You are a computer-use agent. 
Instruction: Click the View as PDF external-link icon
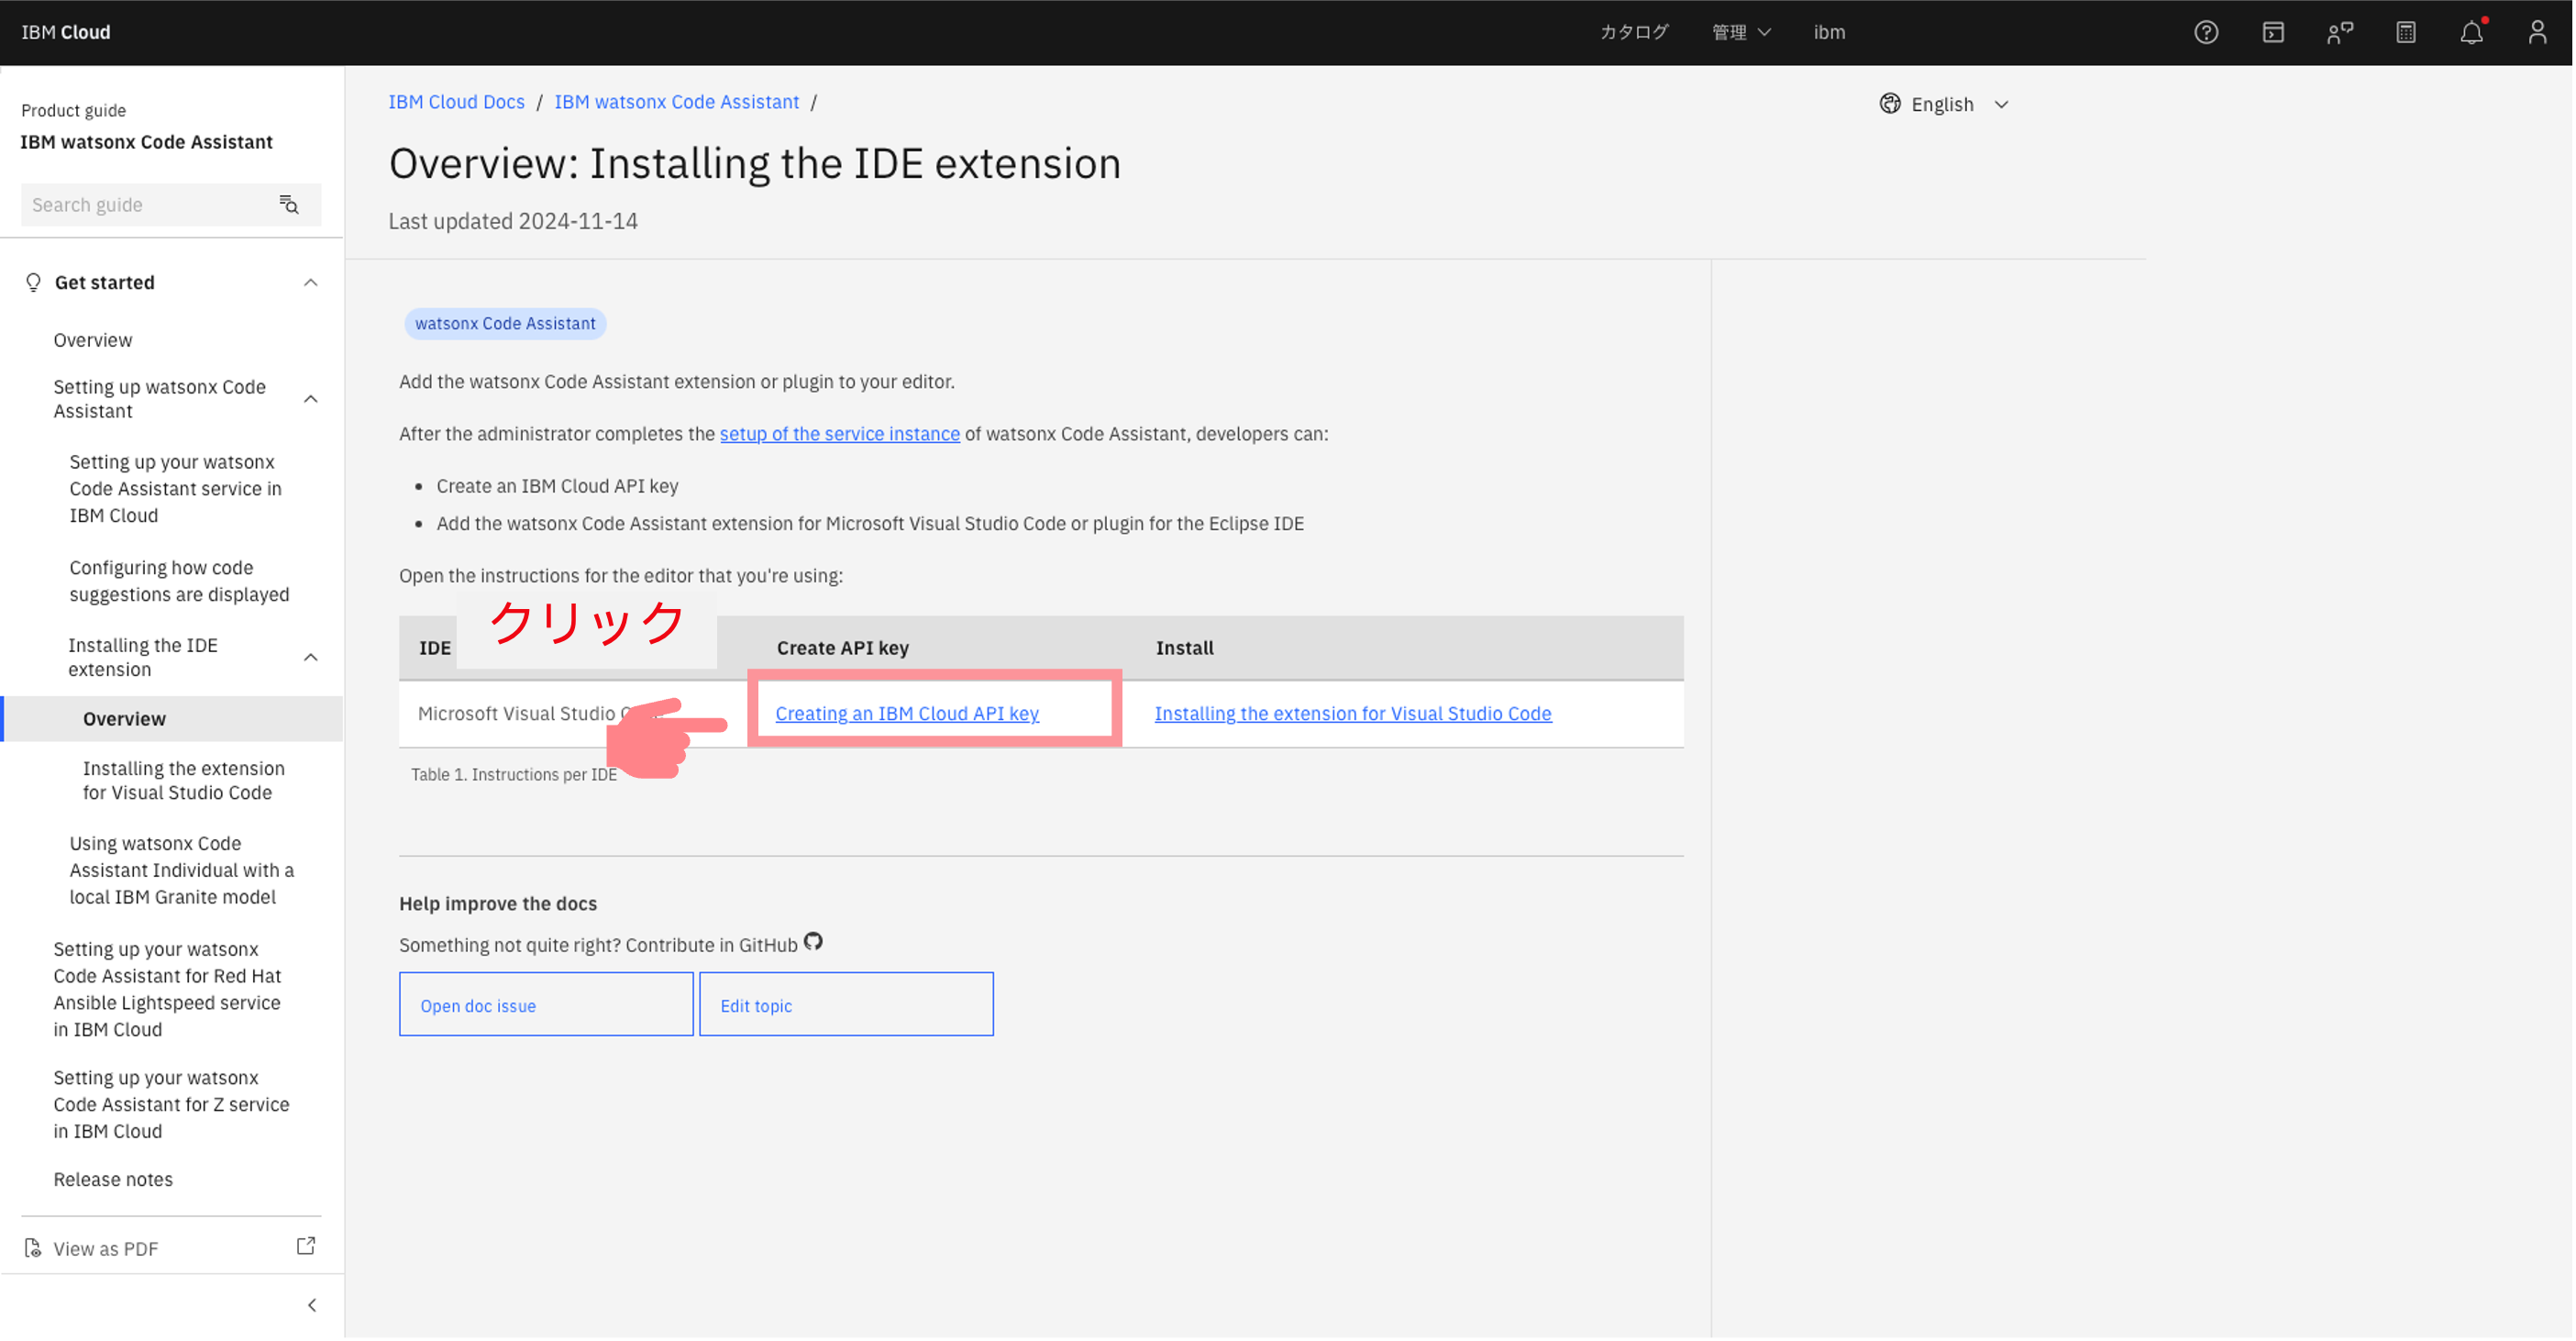306,1246
